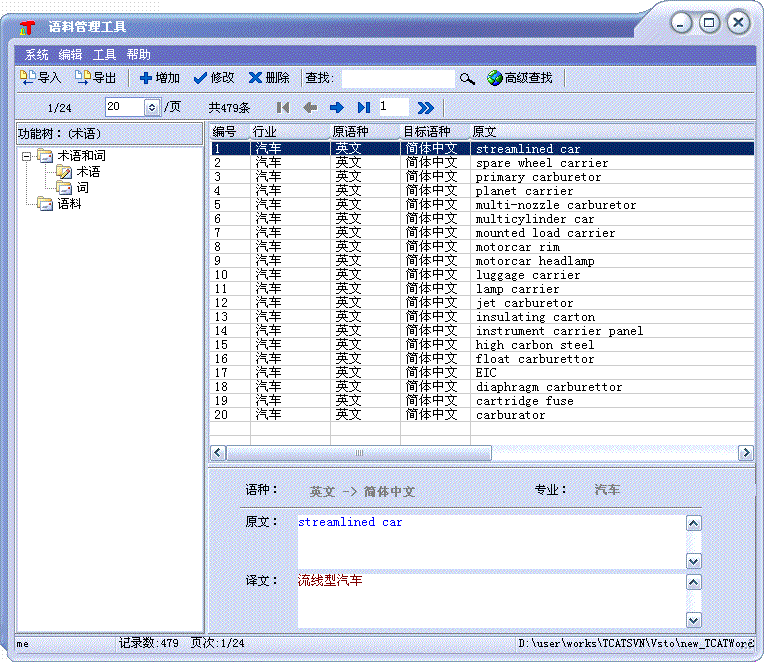Click the app logo in title bar
This screenshot has width=764, height=662.
(x=27, y=27)
